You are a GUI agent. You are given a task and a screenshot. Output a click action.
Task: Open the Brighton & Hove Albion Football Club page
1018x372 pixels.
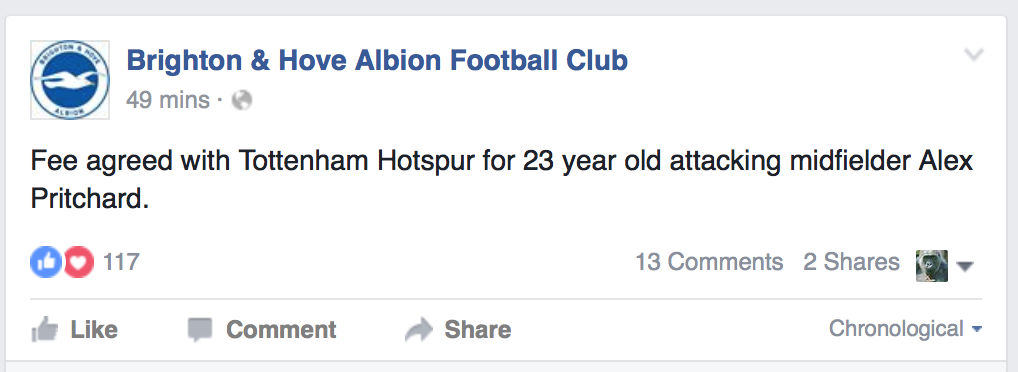[x=377, y=60]
